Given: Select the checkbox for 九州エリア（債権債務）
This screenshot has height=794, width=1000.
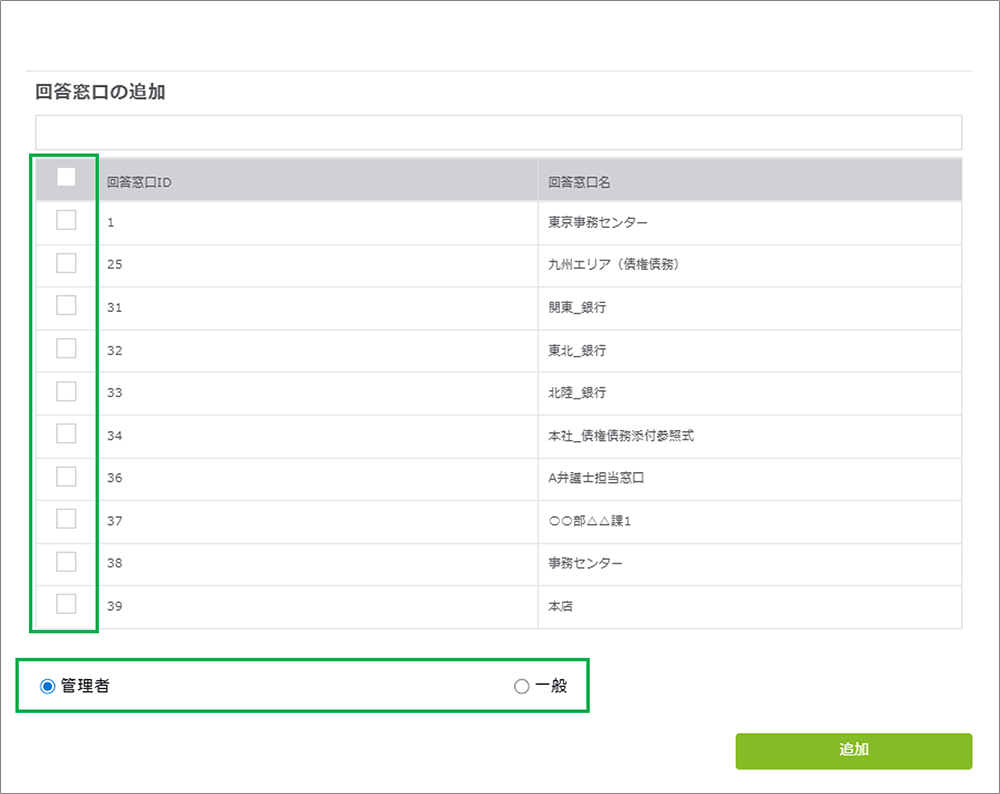Looking at the screenshot, I should pyautogui.click(x=66, y=263).
